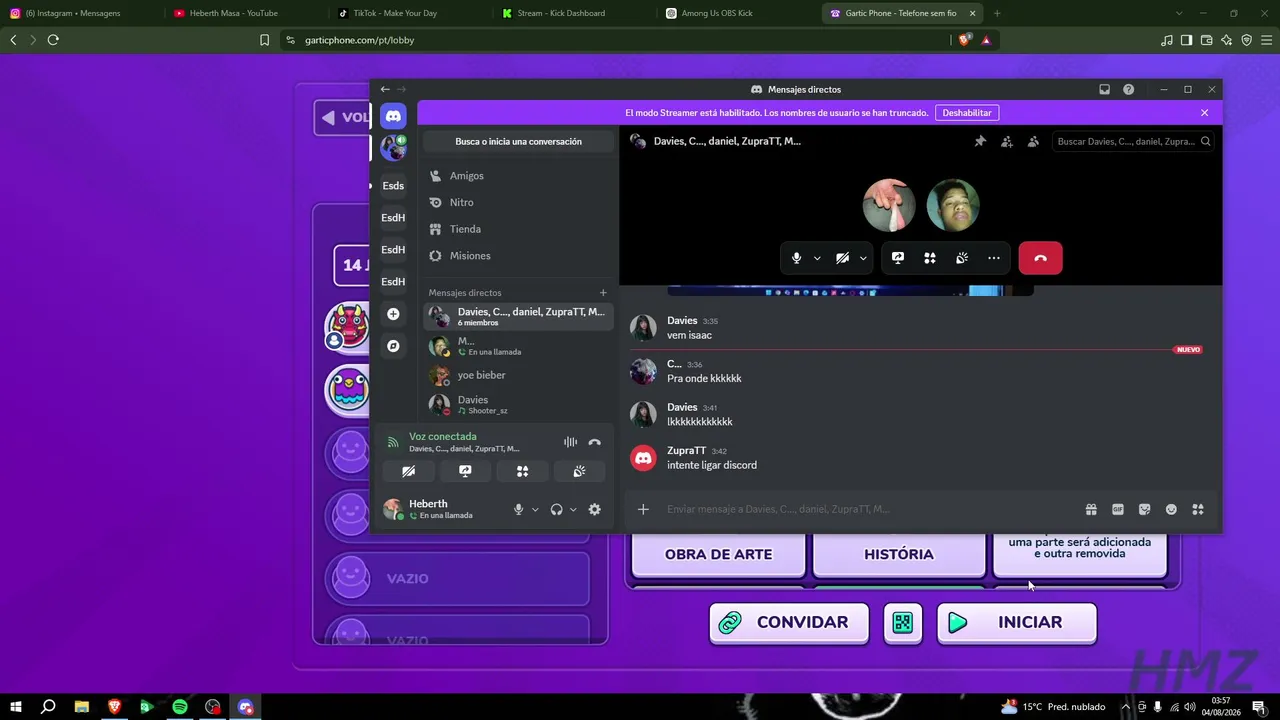Click the CONVIDAR invite button
Image resolution: width=1280 pixels, height=720 pixels.
pos(789,623)
